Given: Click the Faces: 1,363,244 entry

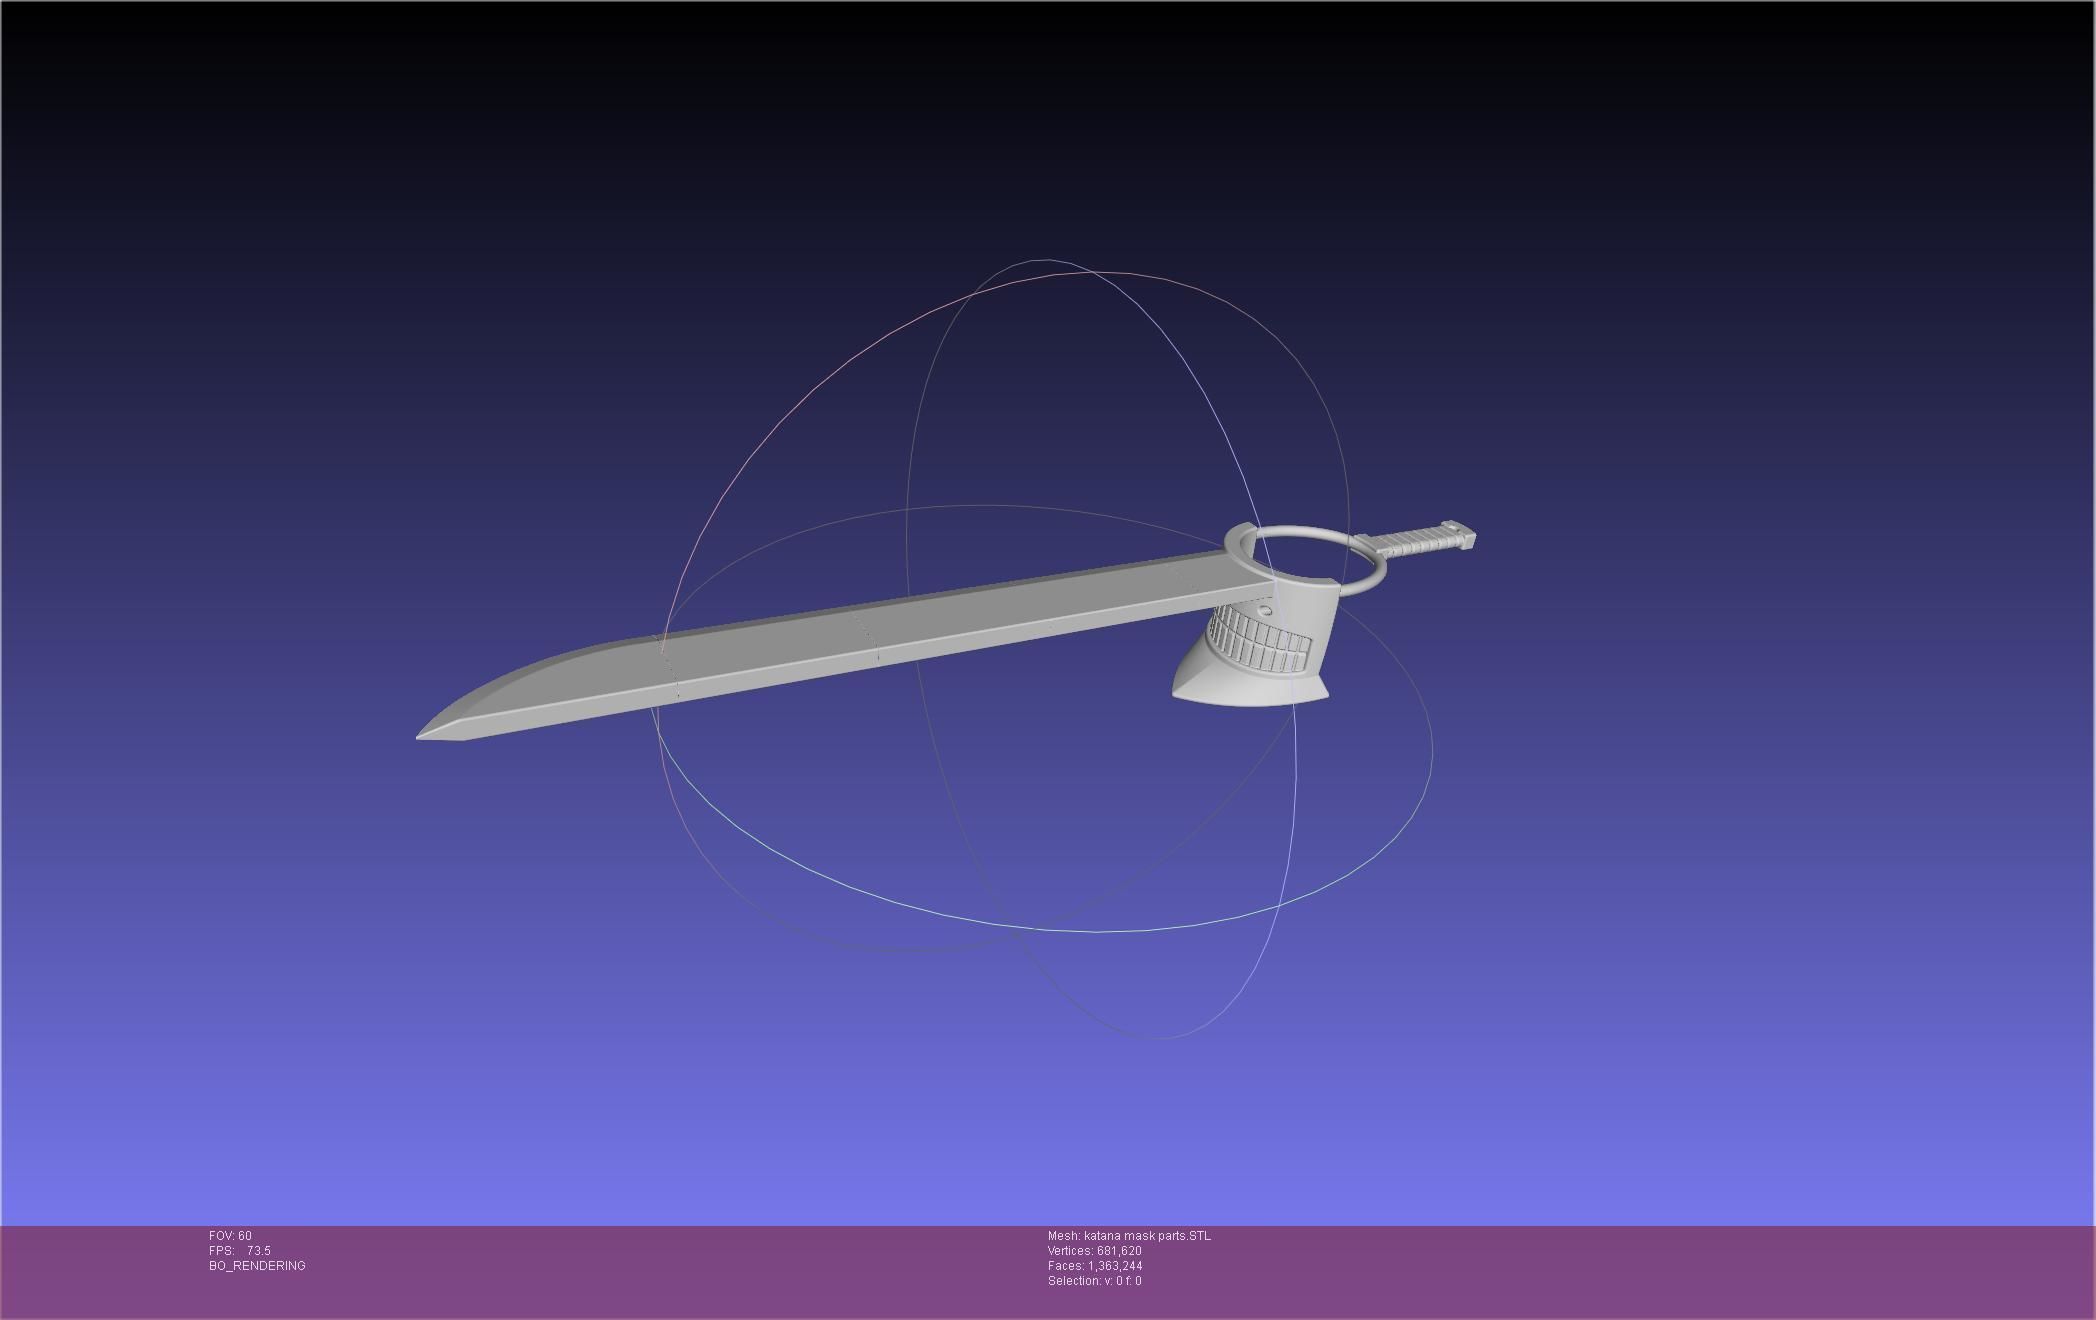Looking at the screenshot, I should pos(1095,1266).
